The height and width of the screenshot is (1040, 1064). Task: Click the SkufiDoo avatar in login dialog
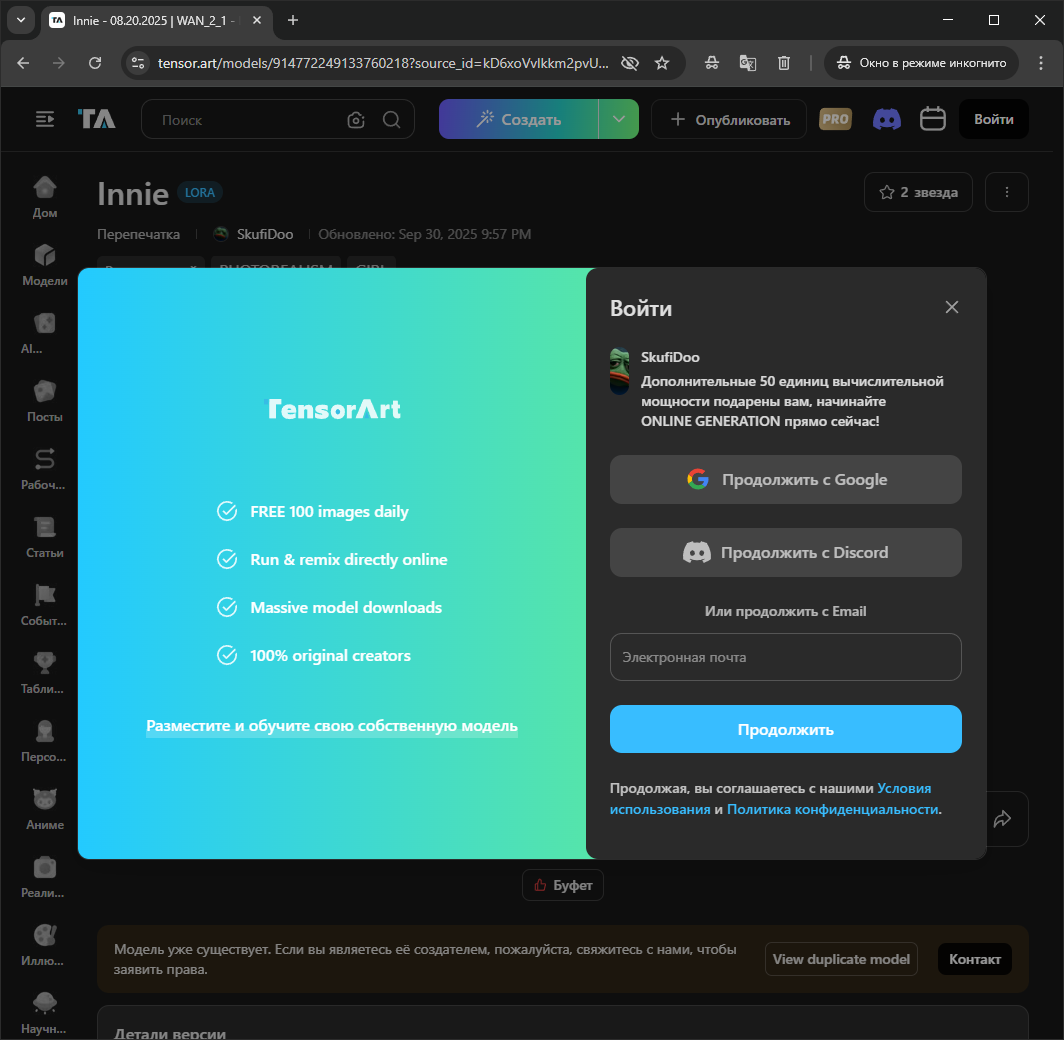[x=620, y=371]
